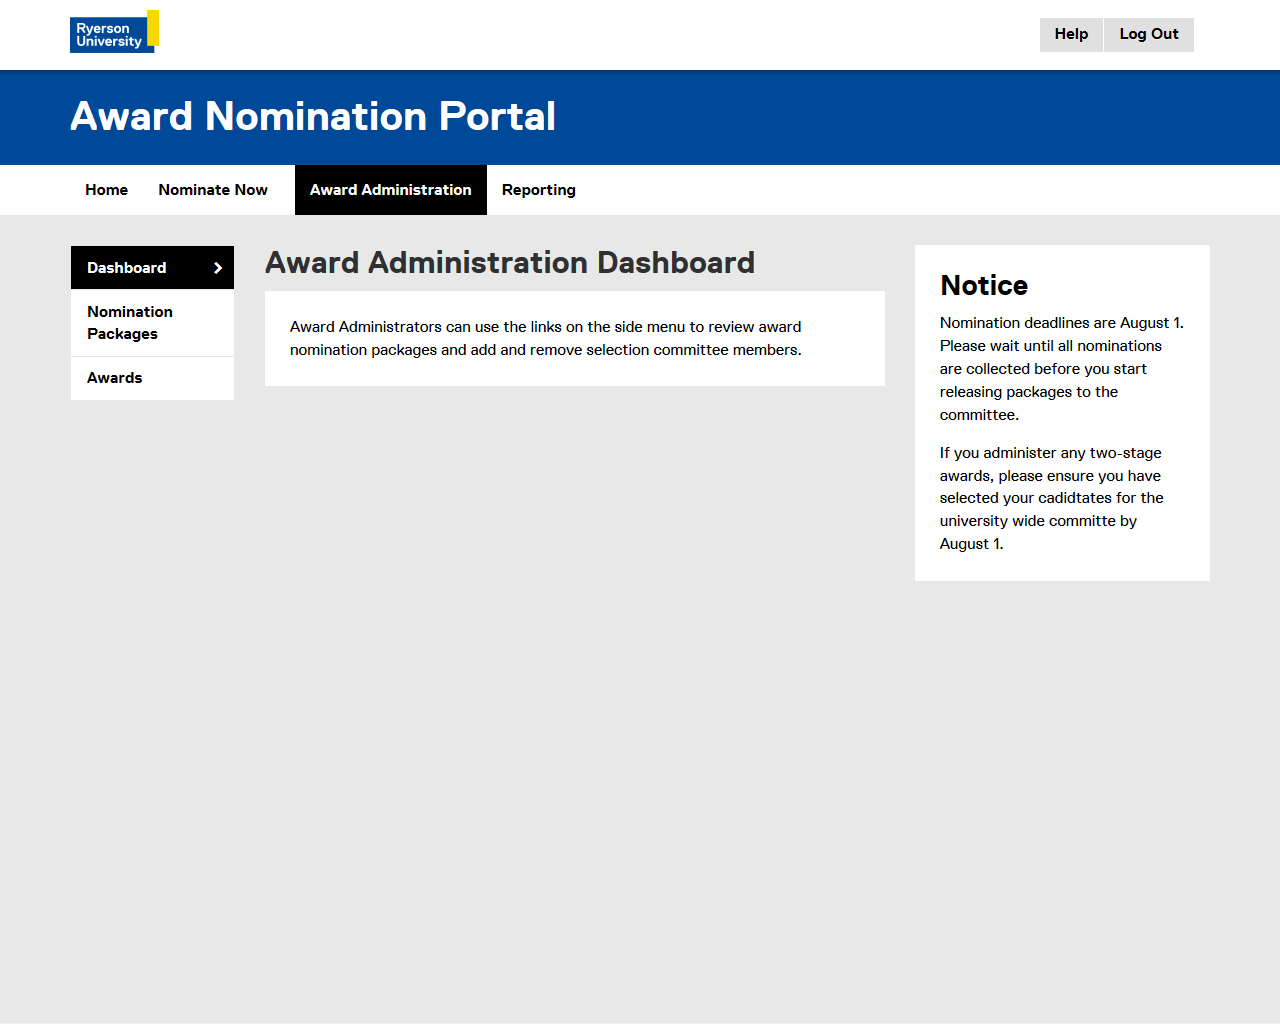
Task: Click the two-stage awards notice paragraph
Action: (x=1050, y=498)
